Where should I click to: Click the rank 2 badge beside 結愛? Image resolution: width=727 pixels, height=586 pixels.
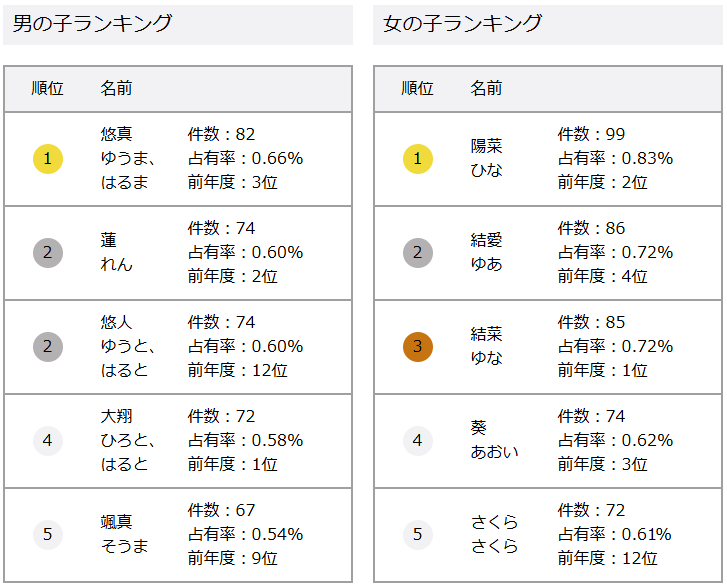coord(418,252)
